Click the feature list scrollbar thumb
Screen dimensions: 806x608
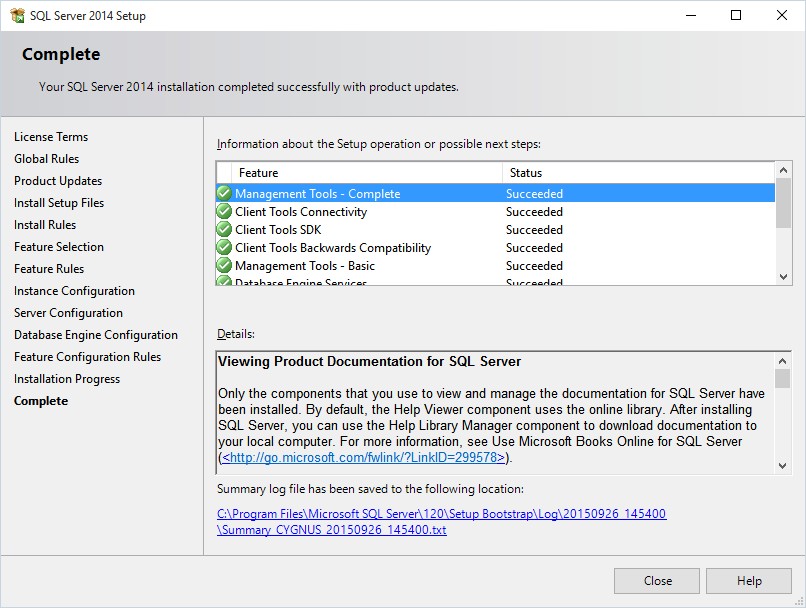pyautogui.click(x=783, y=202)
